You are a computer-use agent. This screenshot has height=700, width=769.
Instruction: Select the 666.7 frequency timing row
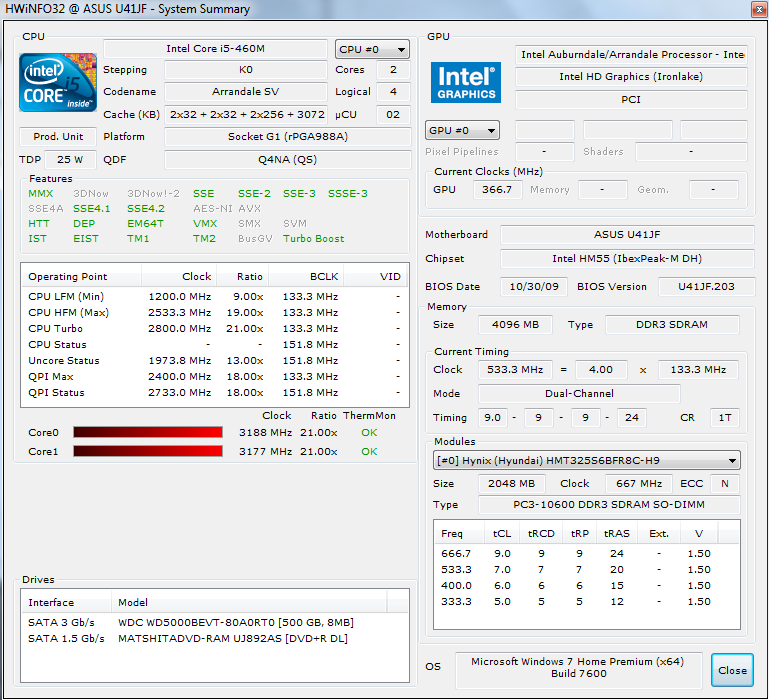click(587, 553)
